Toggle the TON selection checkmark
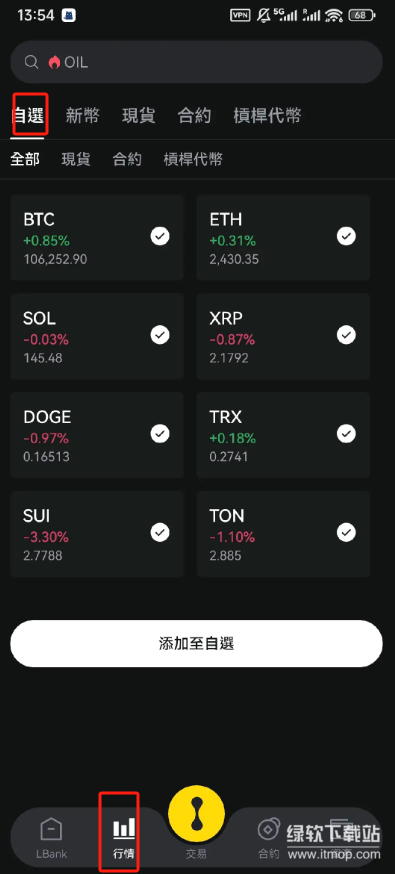This screenshot has width=395, height=874. pos(347,533)
